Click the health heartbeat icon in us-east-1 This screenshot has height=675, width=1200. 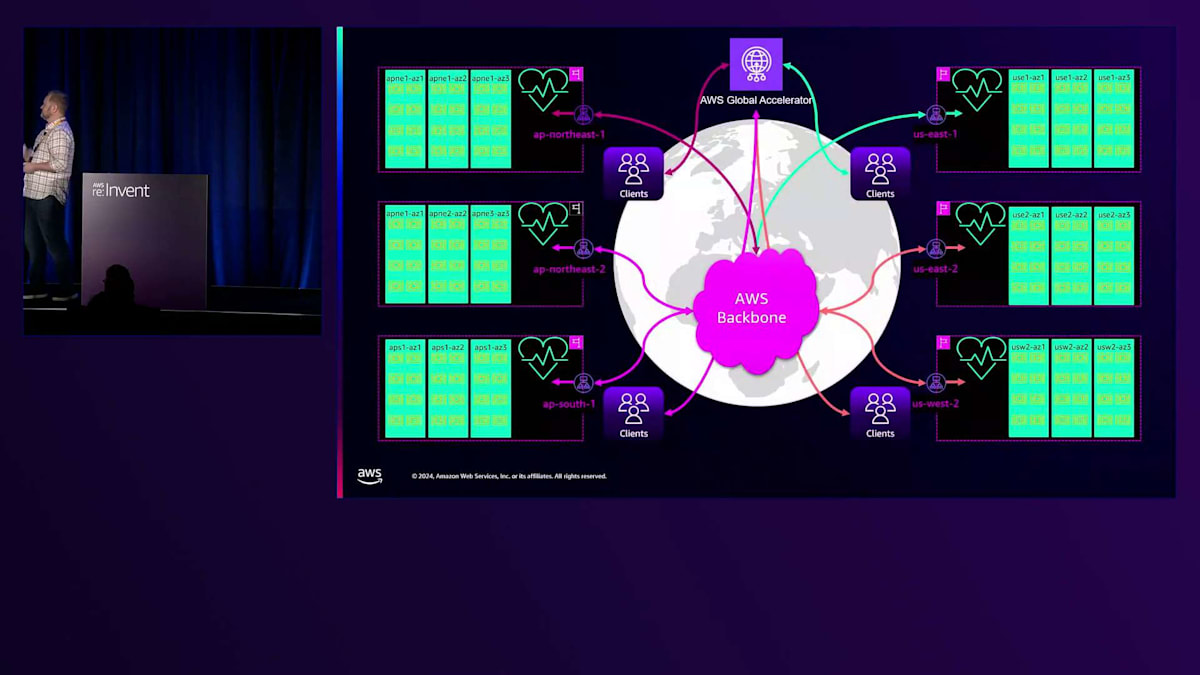point(977,89)
